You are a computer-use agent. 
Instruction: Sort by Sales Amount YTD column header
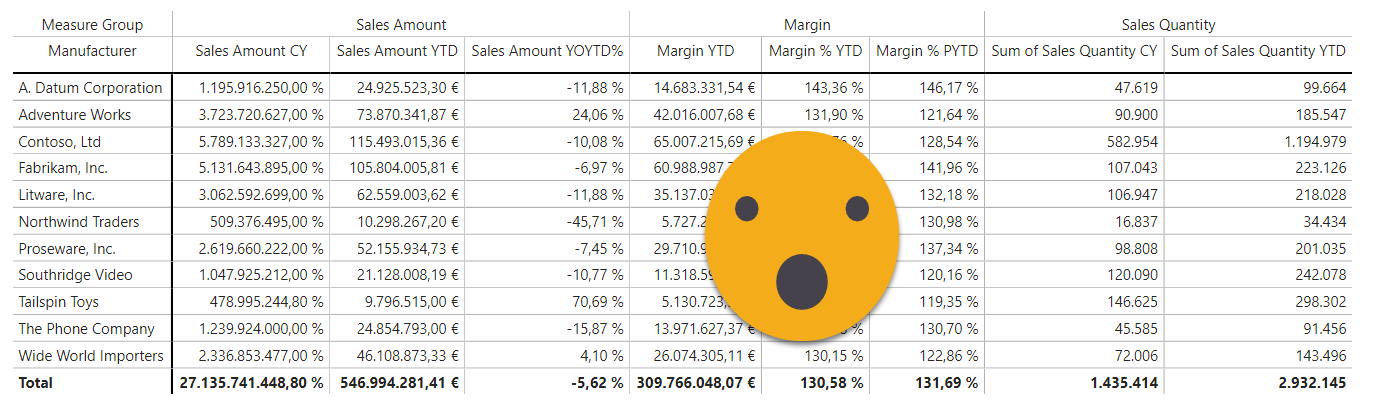398,51
